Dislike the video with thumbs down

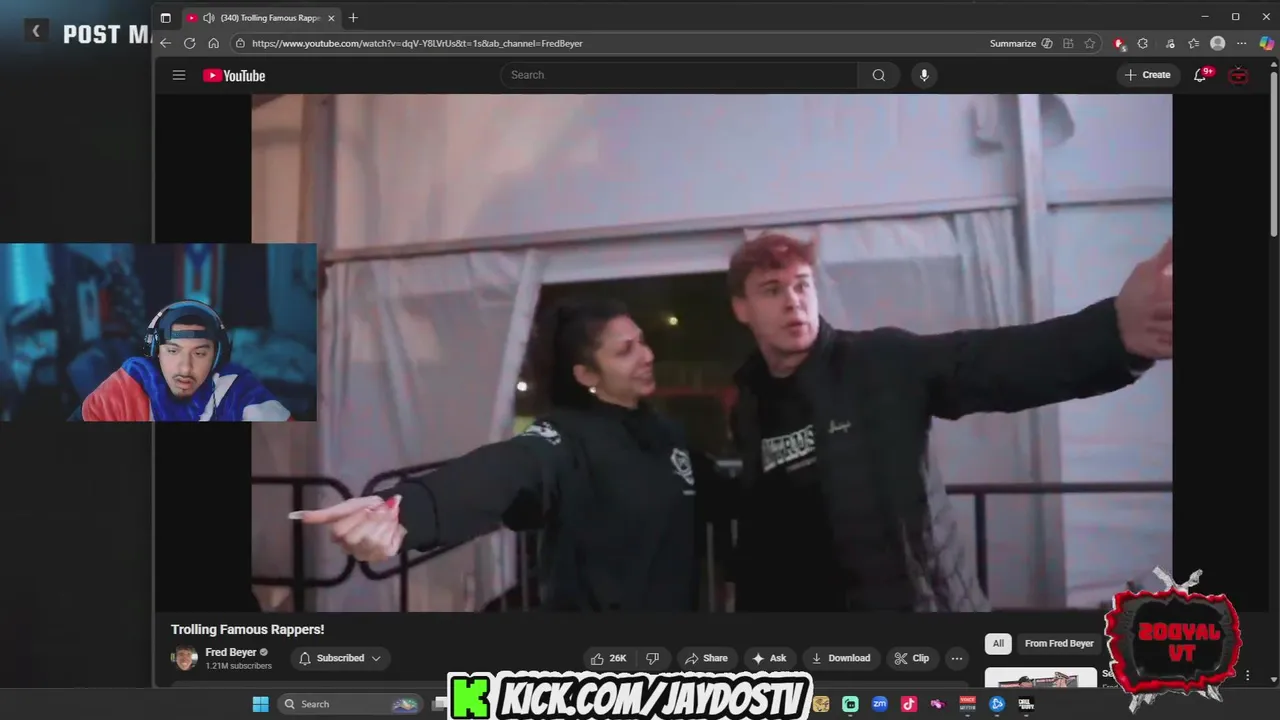click(652, 658)
